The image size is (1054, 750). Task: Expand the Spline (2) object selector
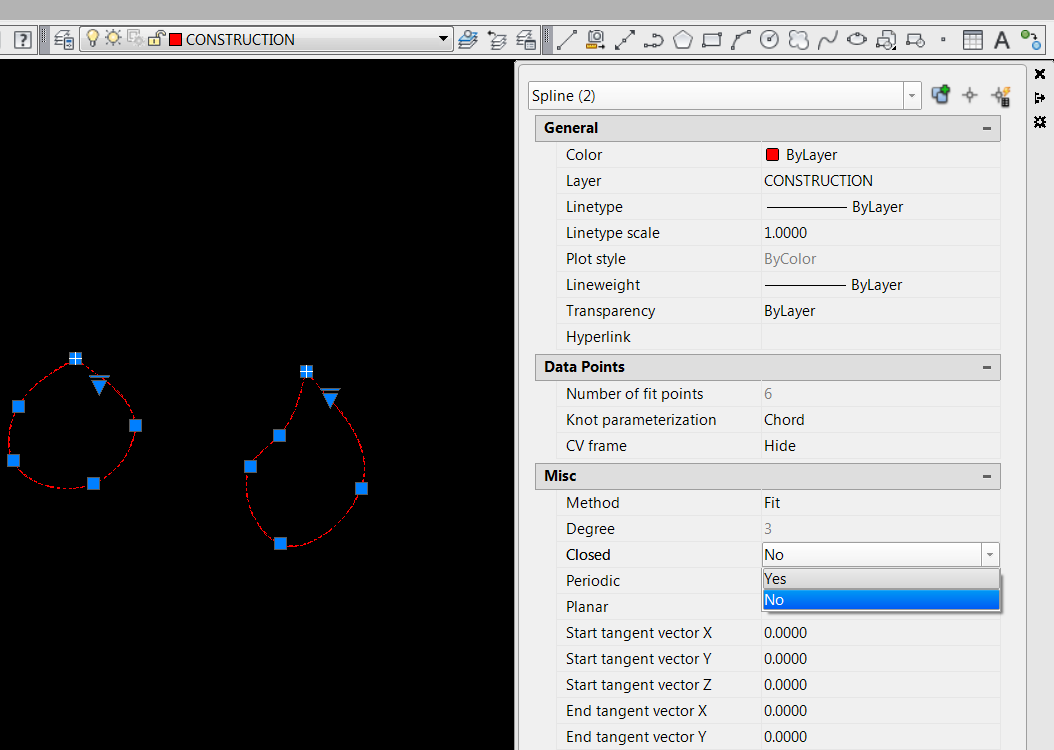pyautogui.click(x=911, y=95)
